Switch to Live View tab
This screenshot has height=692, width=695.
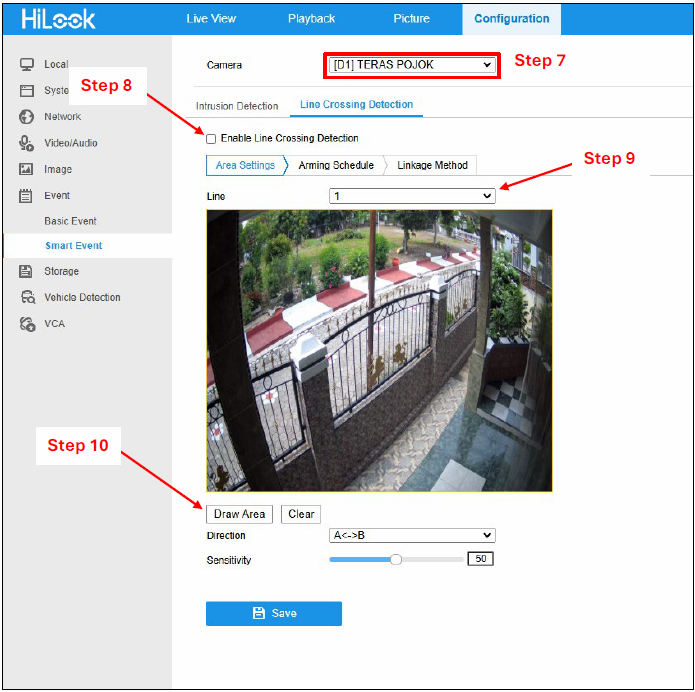pos(211,19)
